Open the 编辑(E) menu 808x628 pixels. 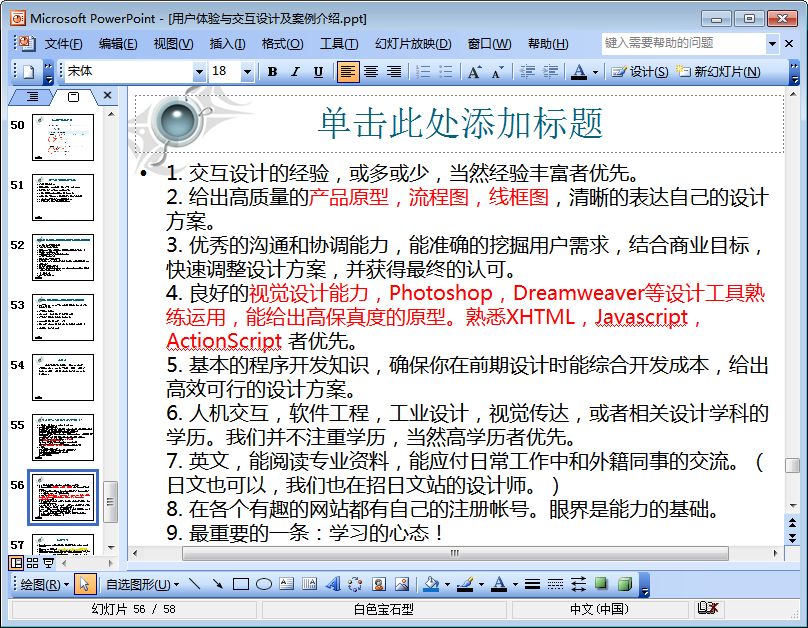118,44
